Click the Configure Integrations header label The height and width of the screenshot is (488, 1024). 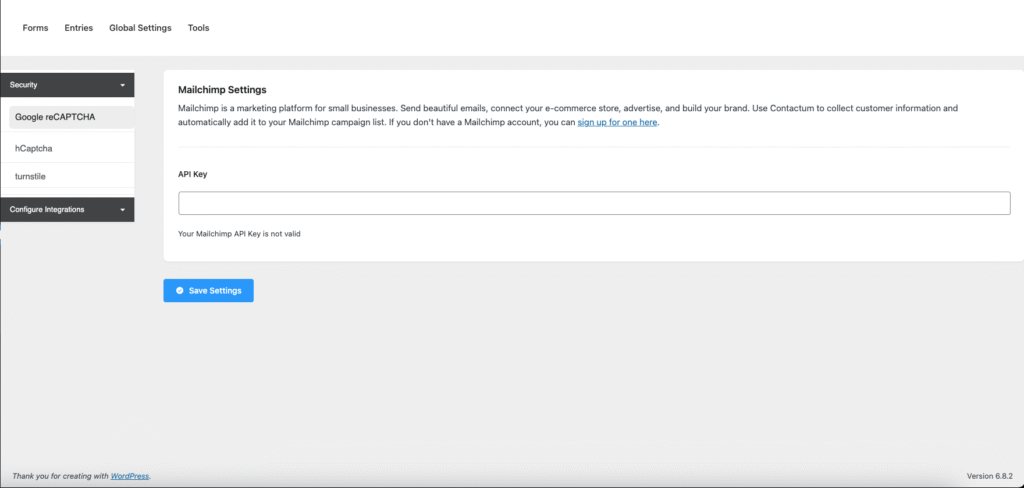(x=47, y=210)
